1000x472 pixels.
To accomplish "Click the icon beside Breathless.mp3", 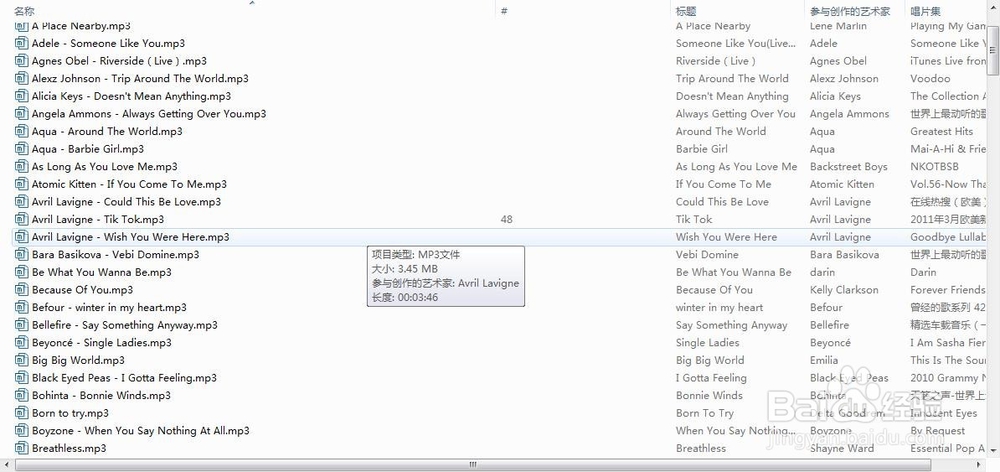I will click(22, 448).
